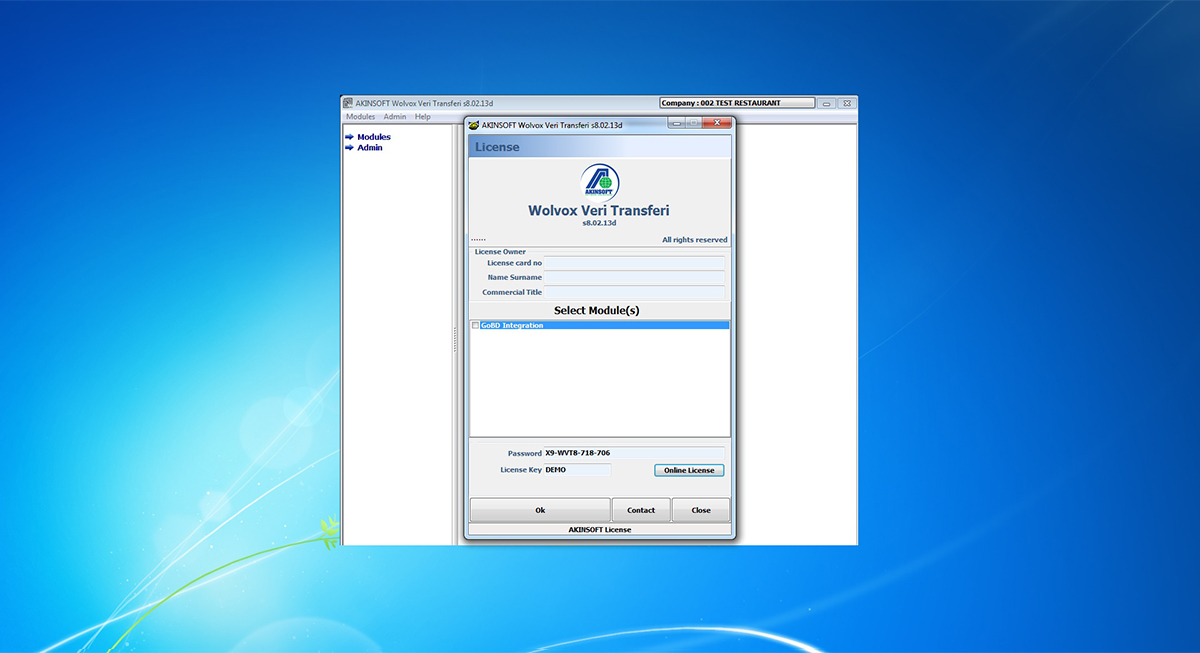Enable the GoBD Integration checkbox
Image resolution: width=1200 pixels, height=653 pixels.
[x=476, y=325]
